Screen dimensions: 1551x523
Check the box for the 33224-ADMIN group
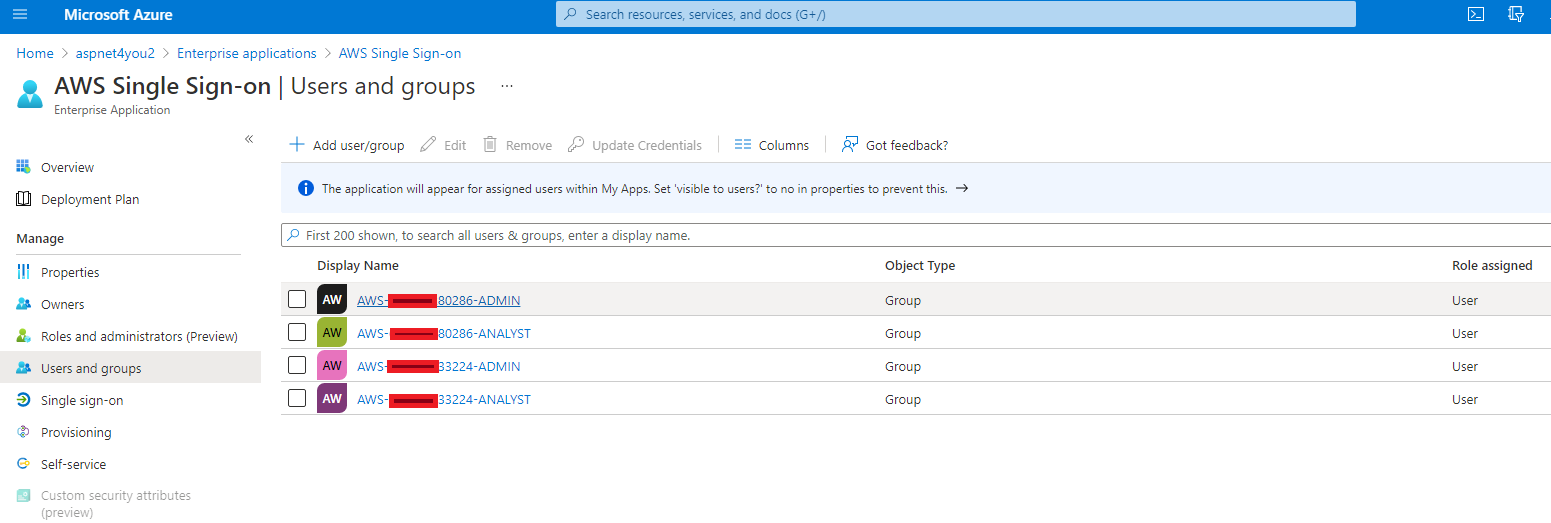click(297, 365)
